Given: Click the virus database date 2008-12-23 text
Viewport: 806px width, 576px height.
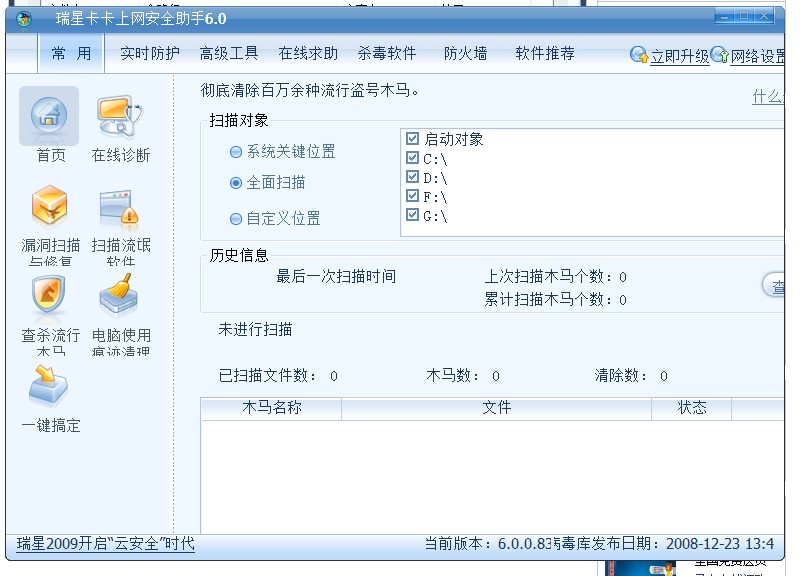Looking at the screenshot, I should [720, 544].
